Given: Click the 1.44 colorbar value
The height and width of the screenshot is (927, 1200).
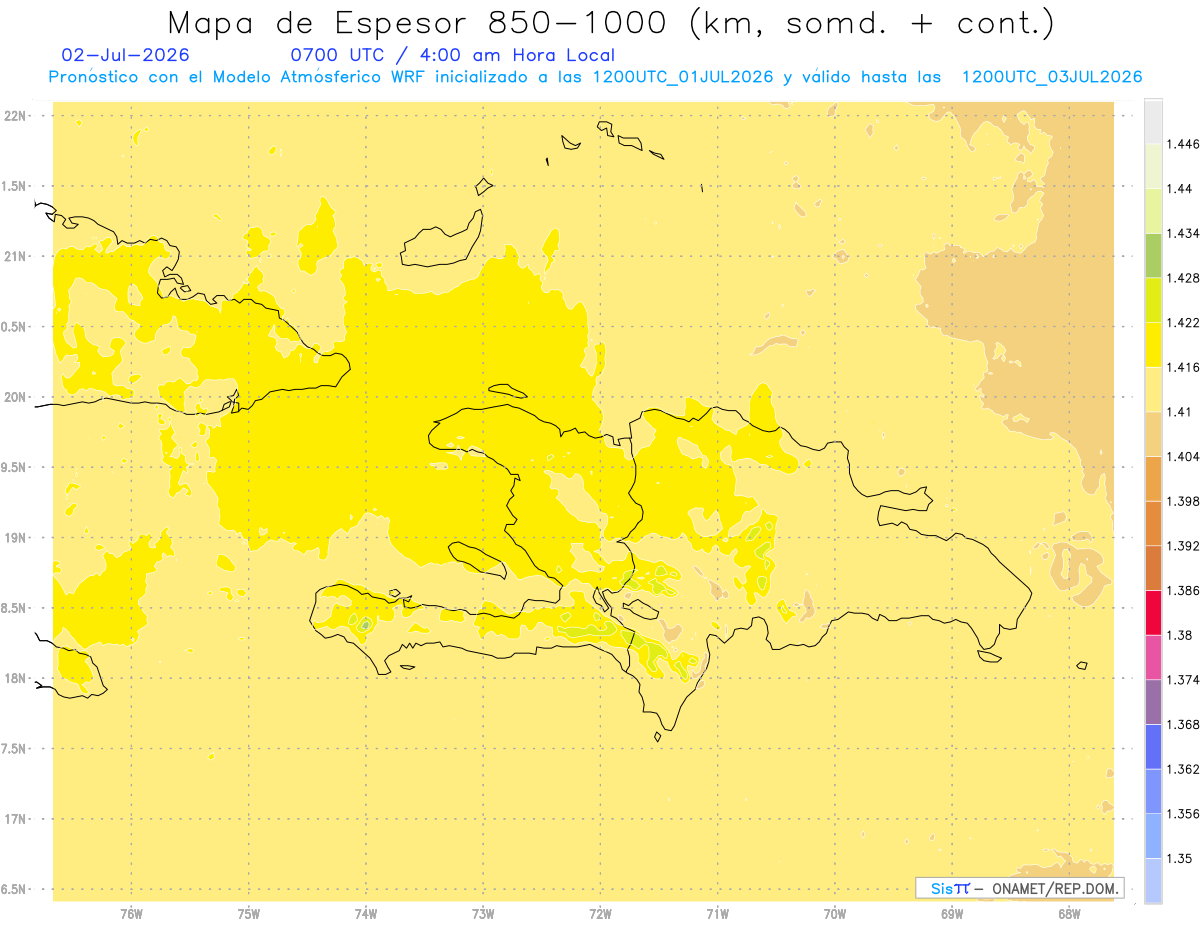Looking at the screenshot, I should [x=1179, y=188].
